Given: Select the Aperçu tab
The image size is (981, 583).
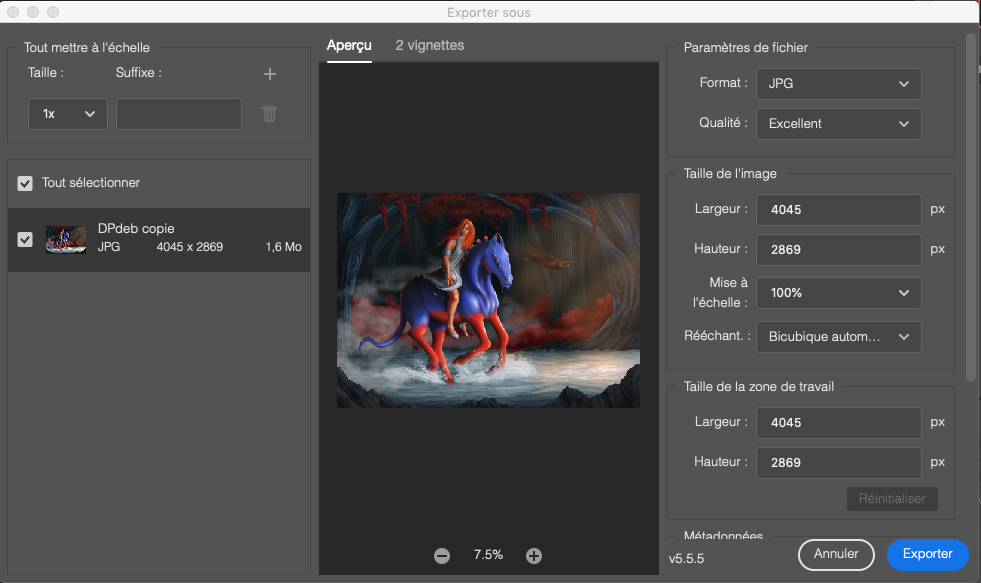Looking at the screenshot, I should click(x=348, y=45).
